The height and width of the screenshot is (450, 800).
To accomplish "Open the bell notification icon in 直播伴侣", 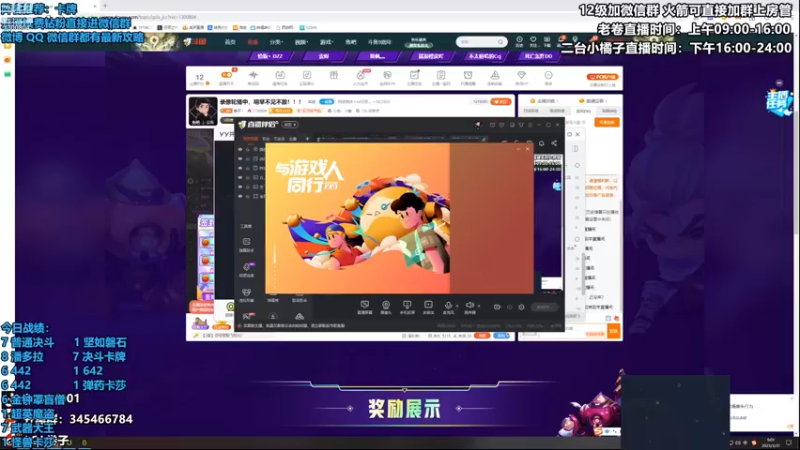I will [541, 143].
